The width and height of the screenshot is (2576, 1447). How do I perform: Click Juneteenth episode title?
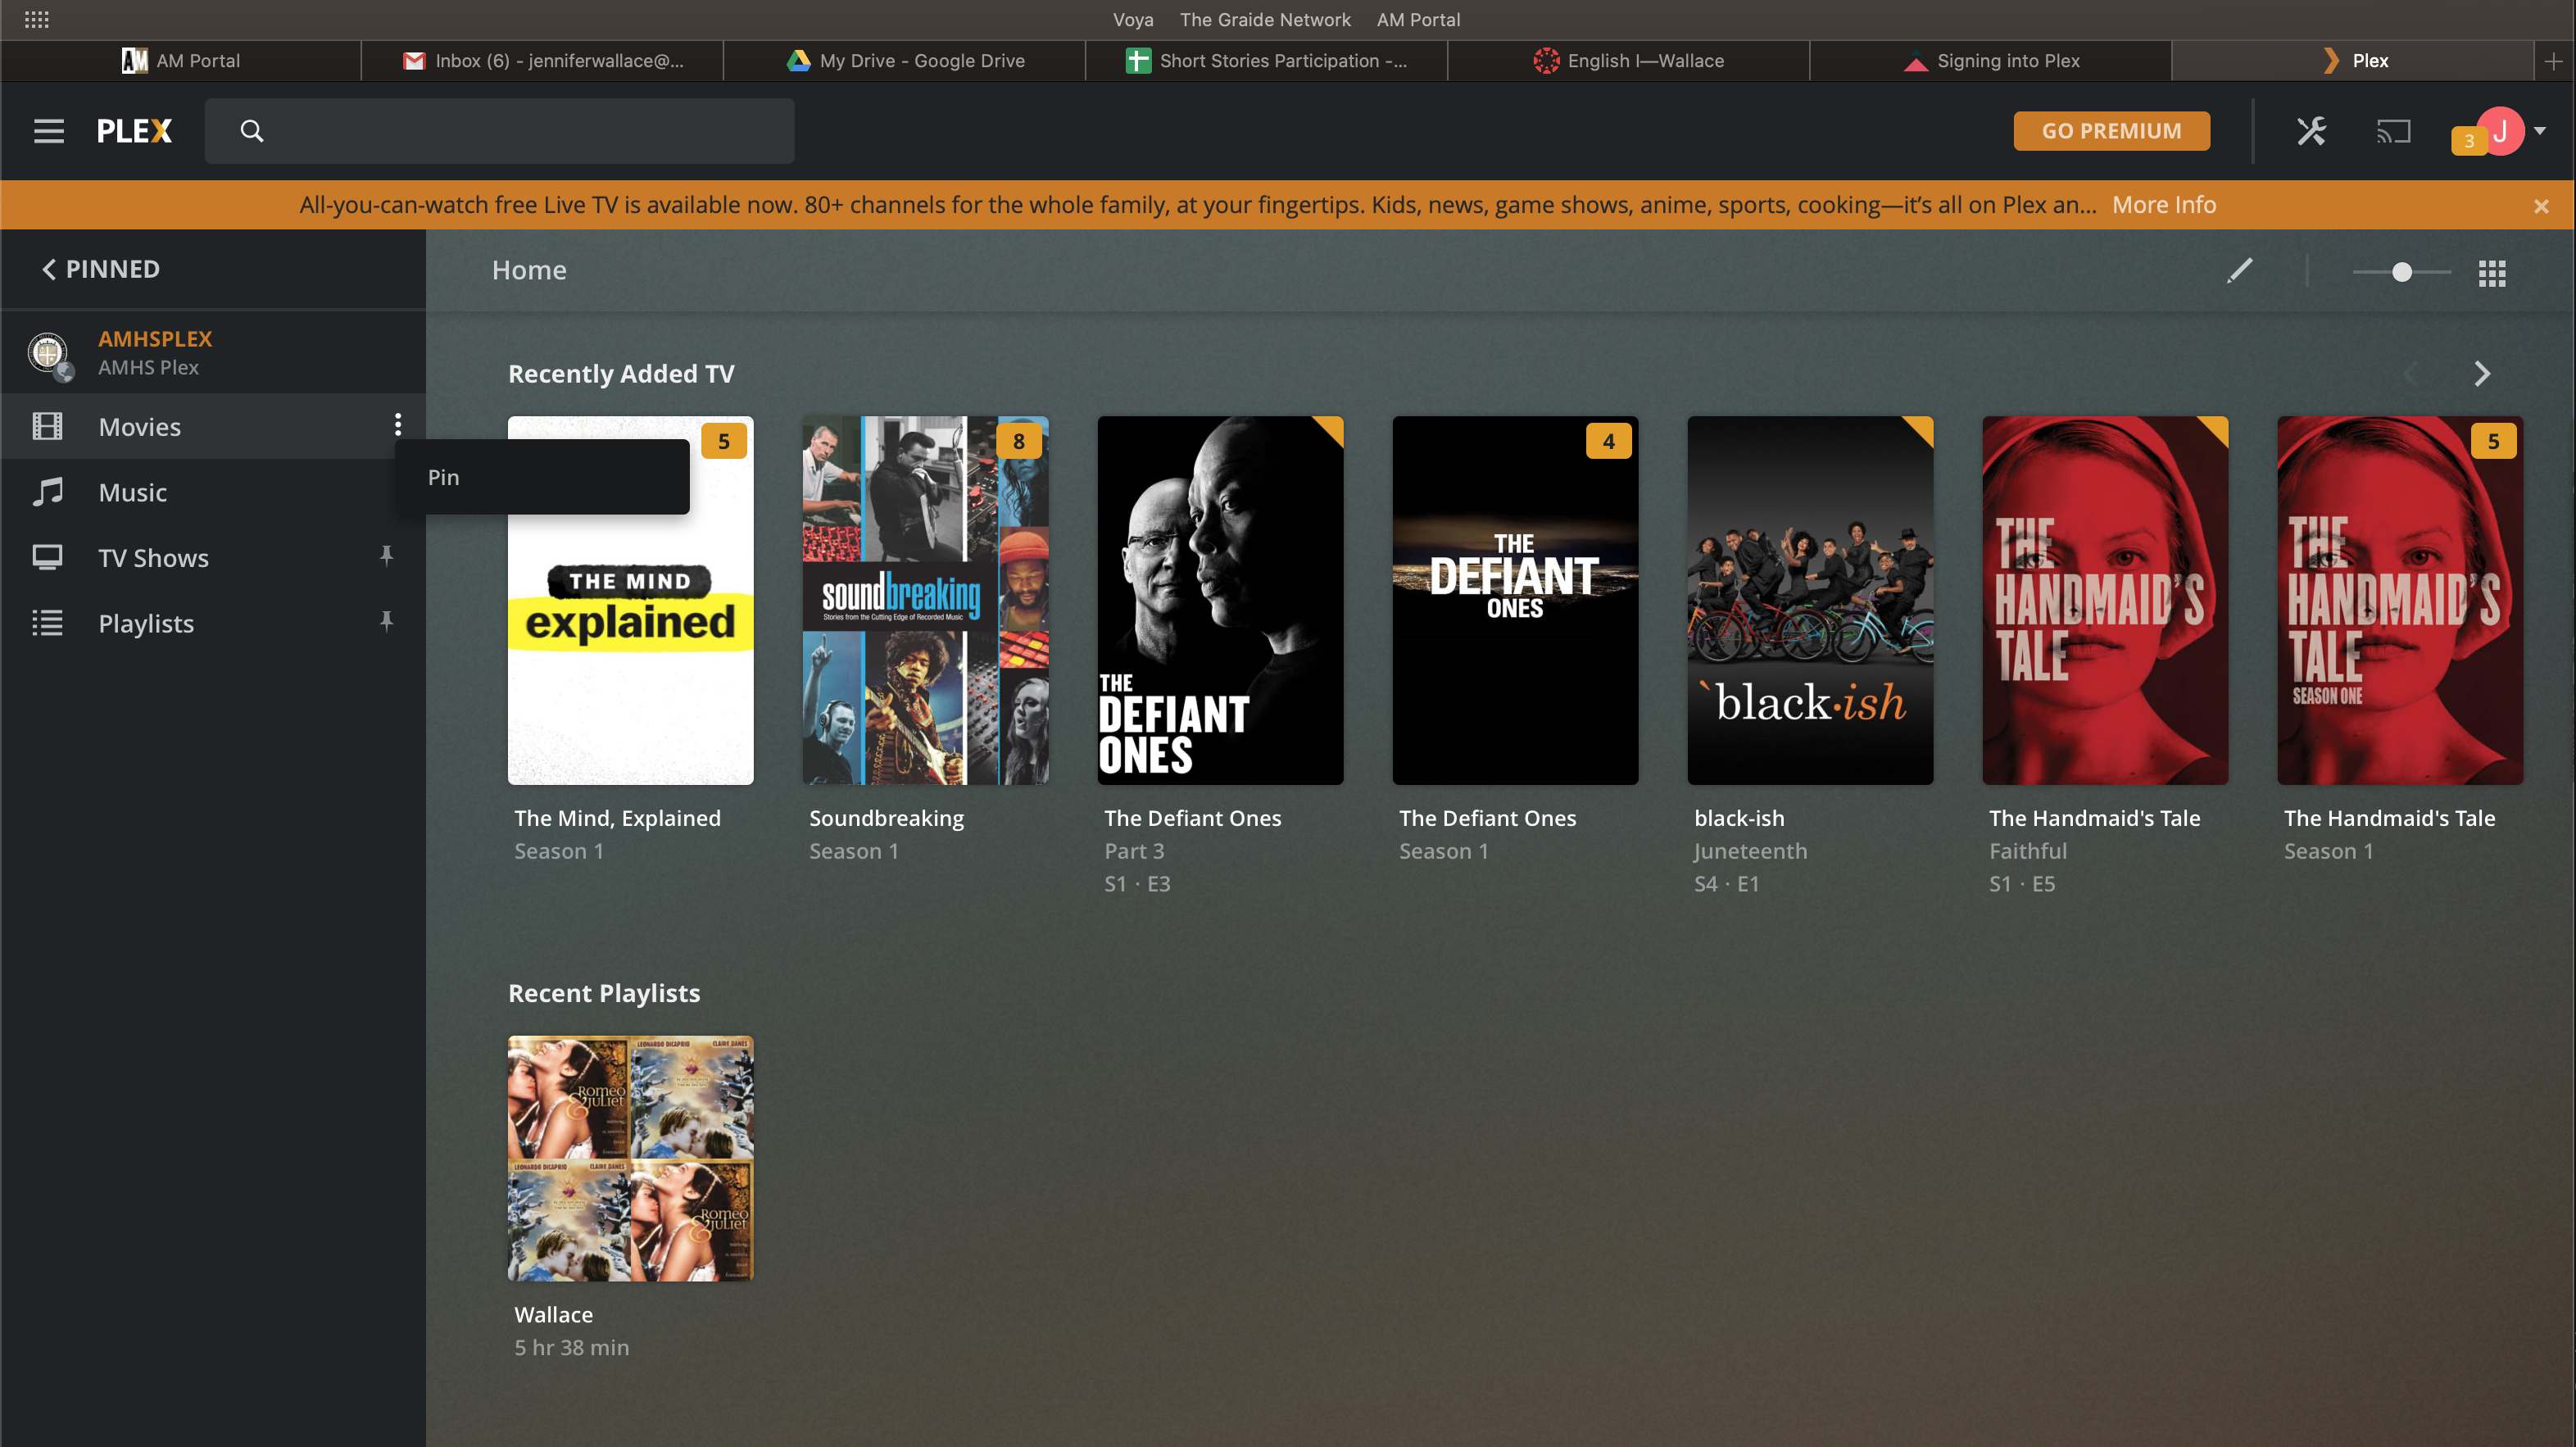coord(1750,851)
